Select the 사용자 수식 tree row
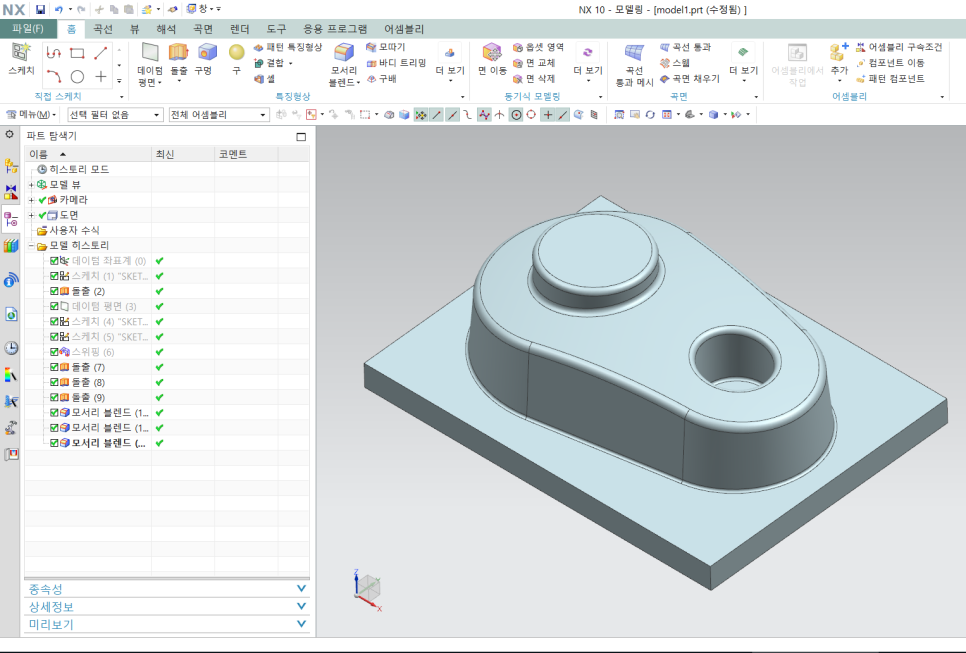The width and height of the screenshot is (966, 653). (68, 230)
